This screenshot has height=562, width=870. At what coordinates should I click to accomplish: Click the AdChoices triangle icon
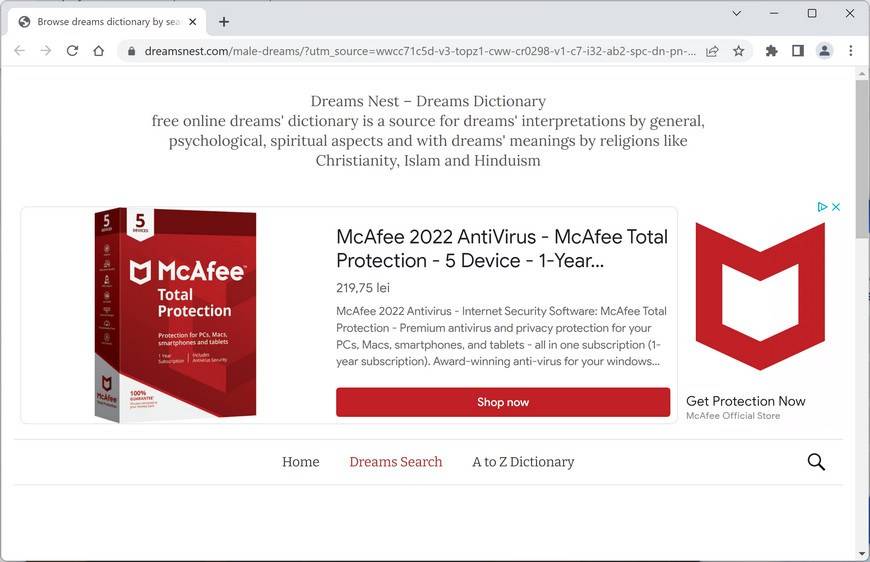tap(822, 207)
